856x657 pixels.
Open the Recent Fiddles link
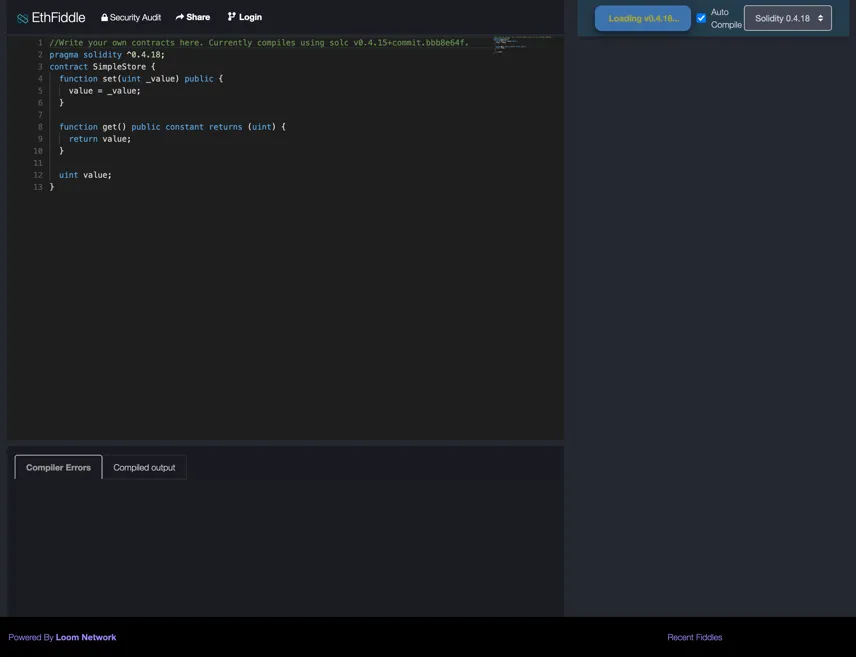click(x=694, y=637)
